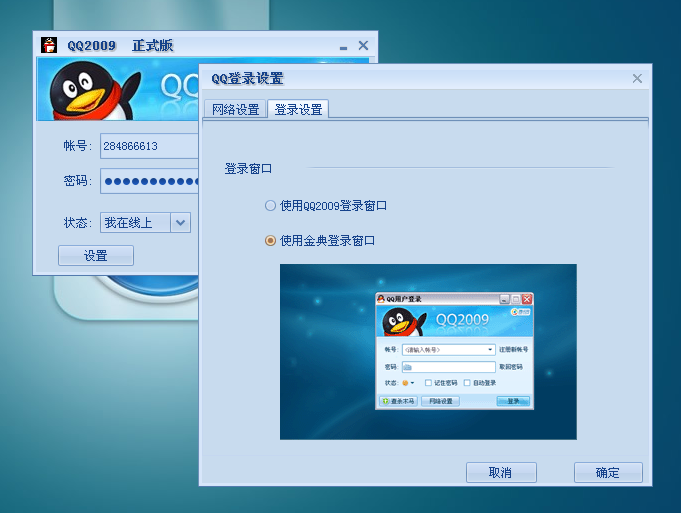Select the 登录设置 tab

coord(298,109)
